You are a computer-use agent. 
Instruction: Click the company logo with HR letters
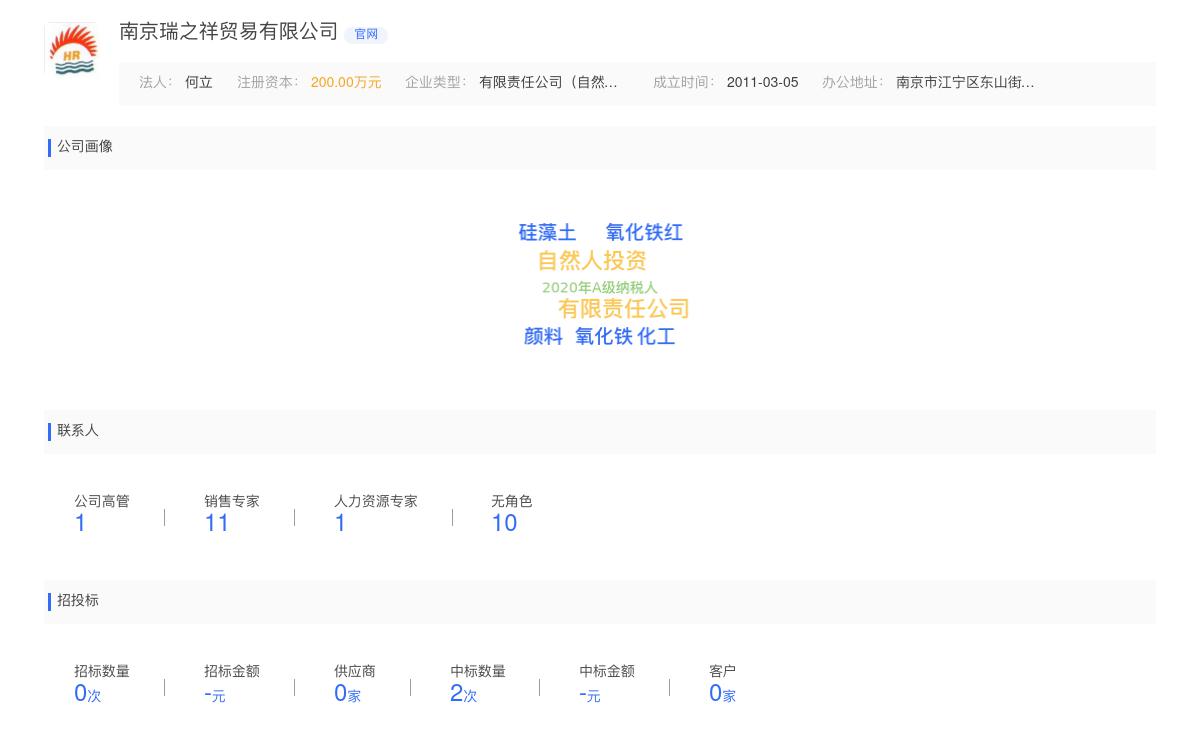(x=72, y=49)
